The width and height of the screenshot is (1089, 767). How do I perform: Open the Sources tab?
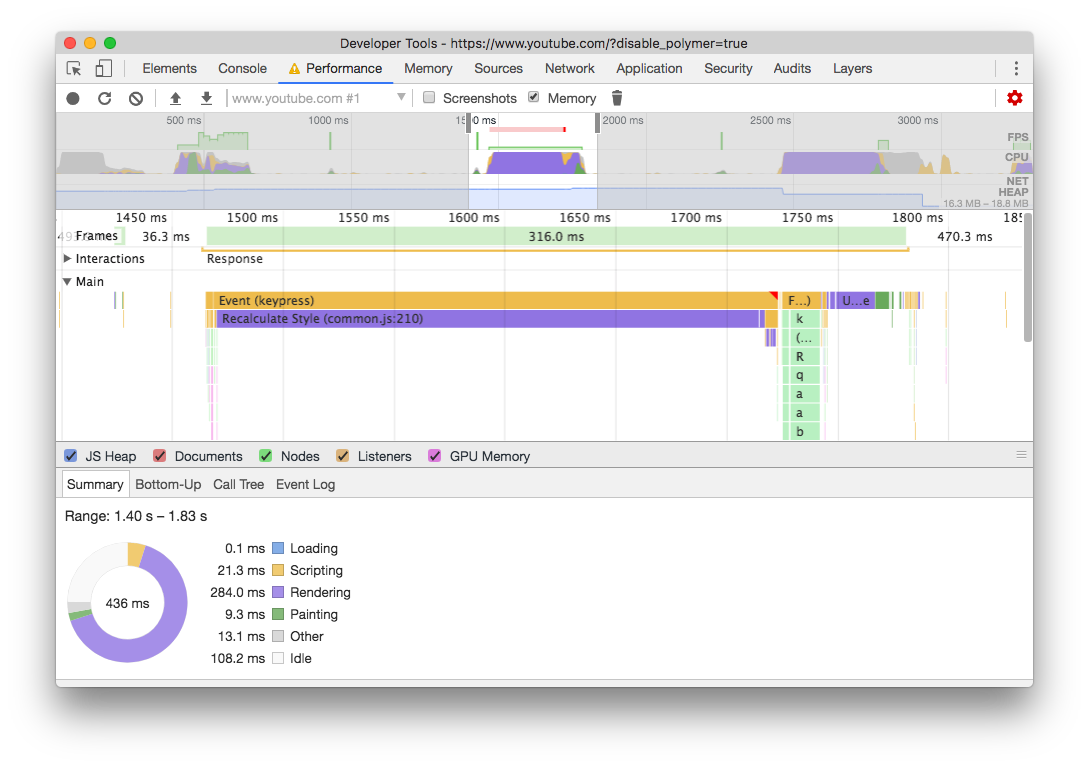pyautogui.click(x=499, y=68)
